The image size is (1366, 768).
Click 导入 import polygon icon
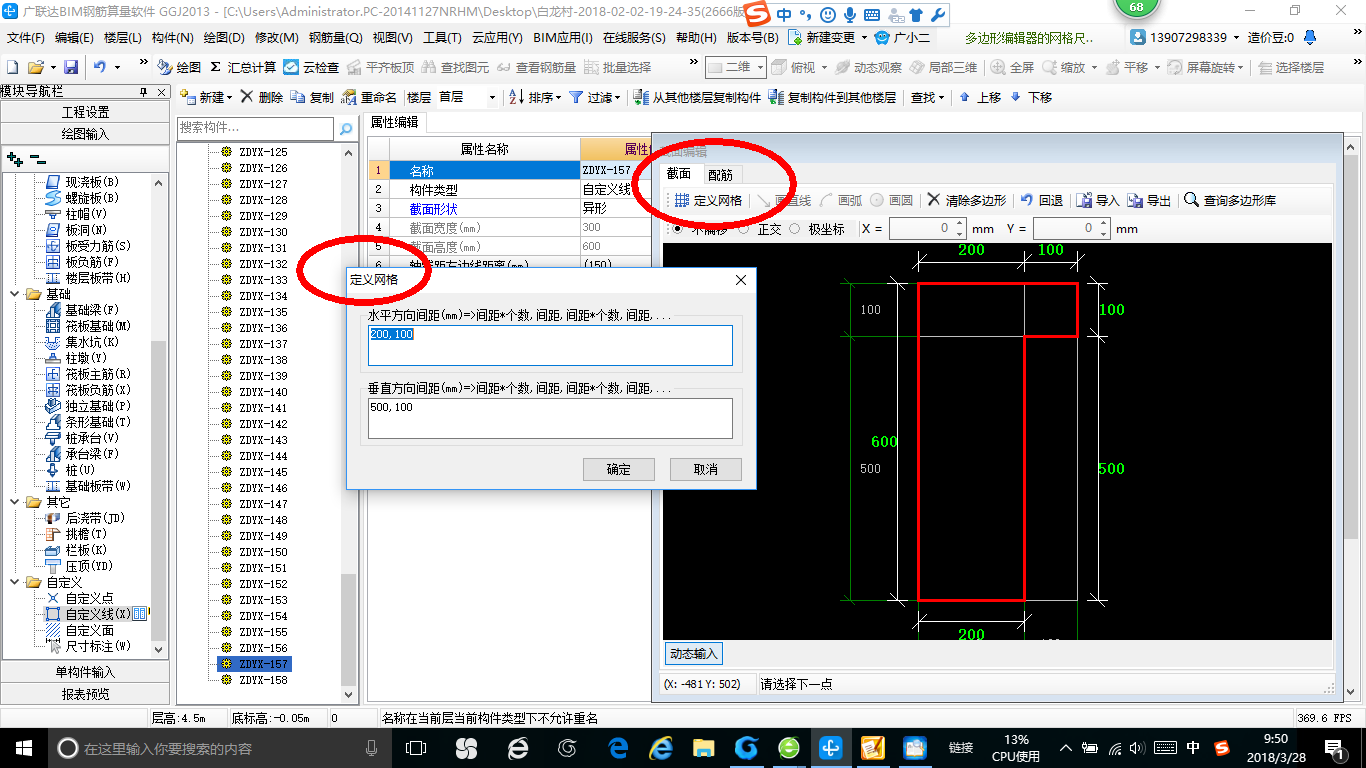coord(1084,200)
